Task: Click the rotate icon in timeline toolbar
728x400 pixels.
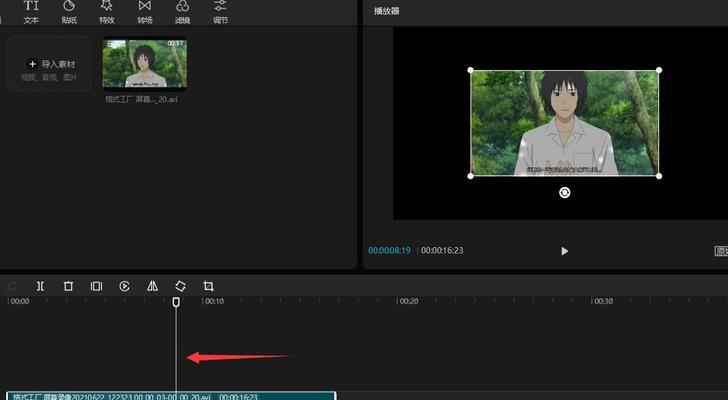Action: click(x=181, y=286)
